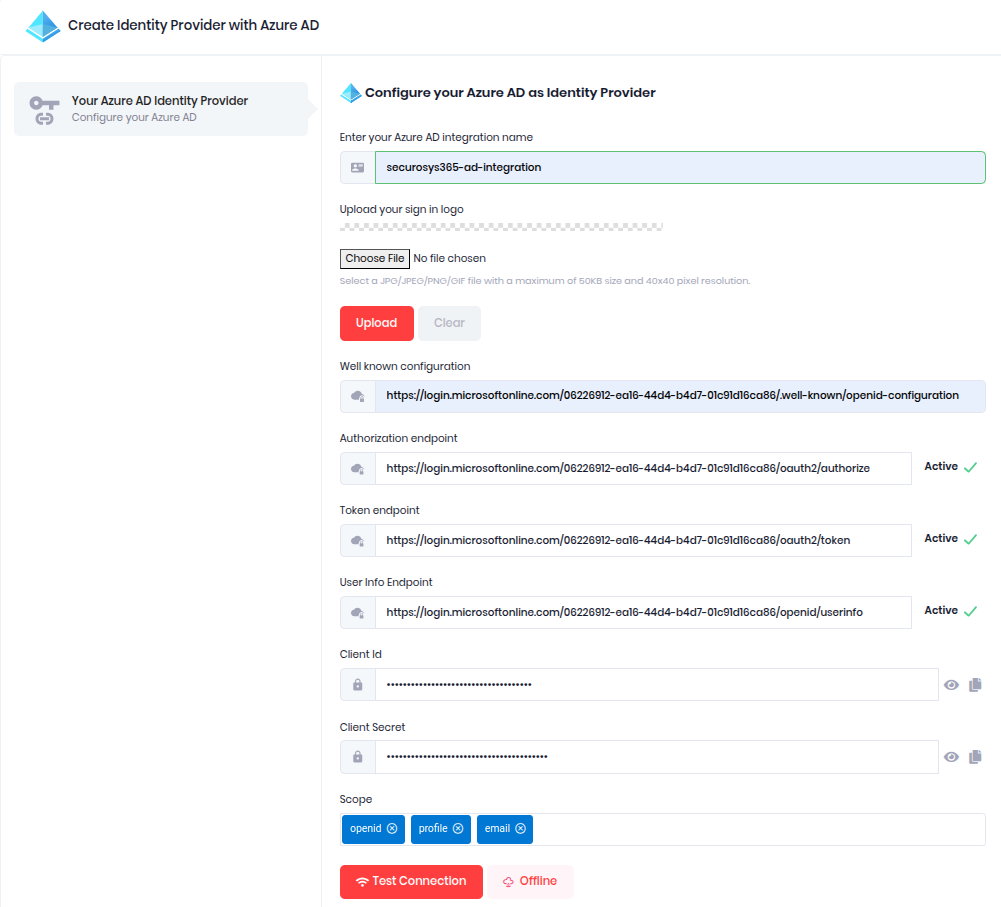The height and width of the screenshot is (907, 1001).
Task: Click the Choose File button
Action: 375,259
